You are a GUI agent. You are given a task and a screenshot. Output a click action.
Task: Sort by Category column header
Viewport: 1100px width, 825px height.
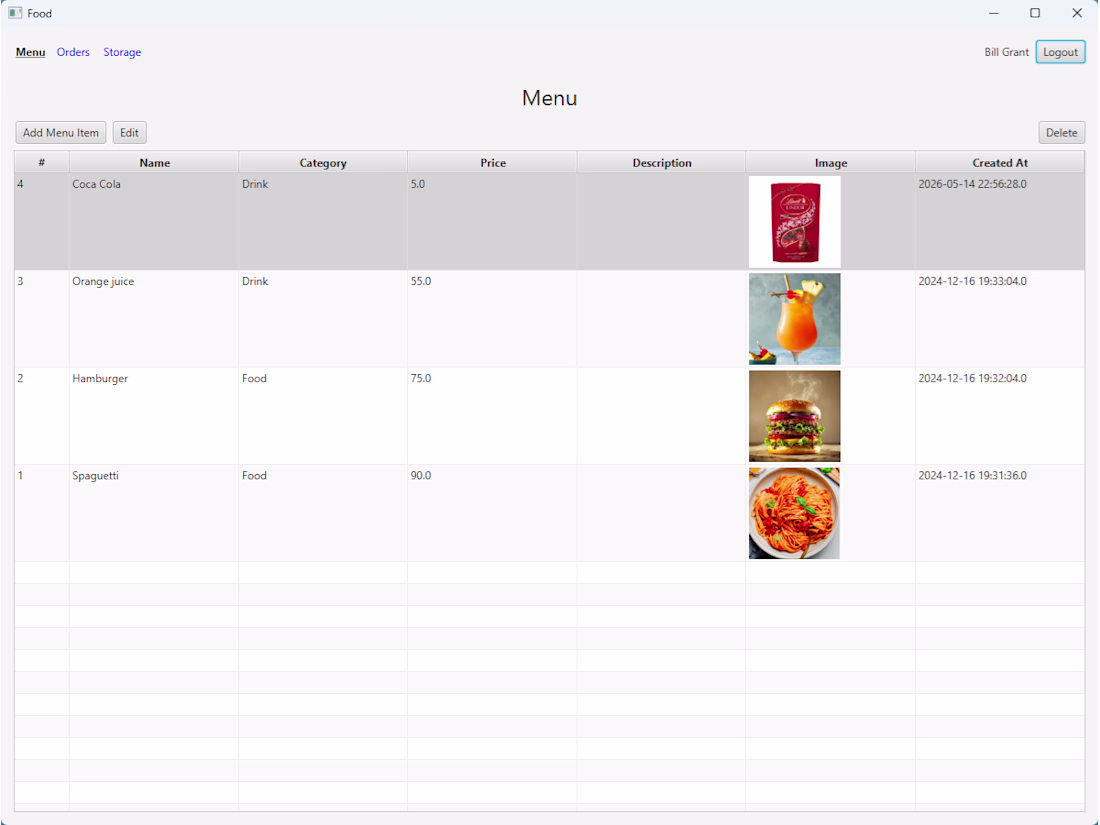323,163
